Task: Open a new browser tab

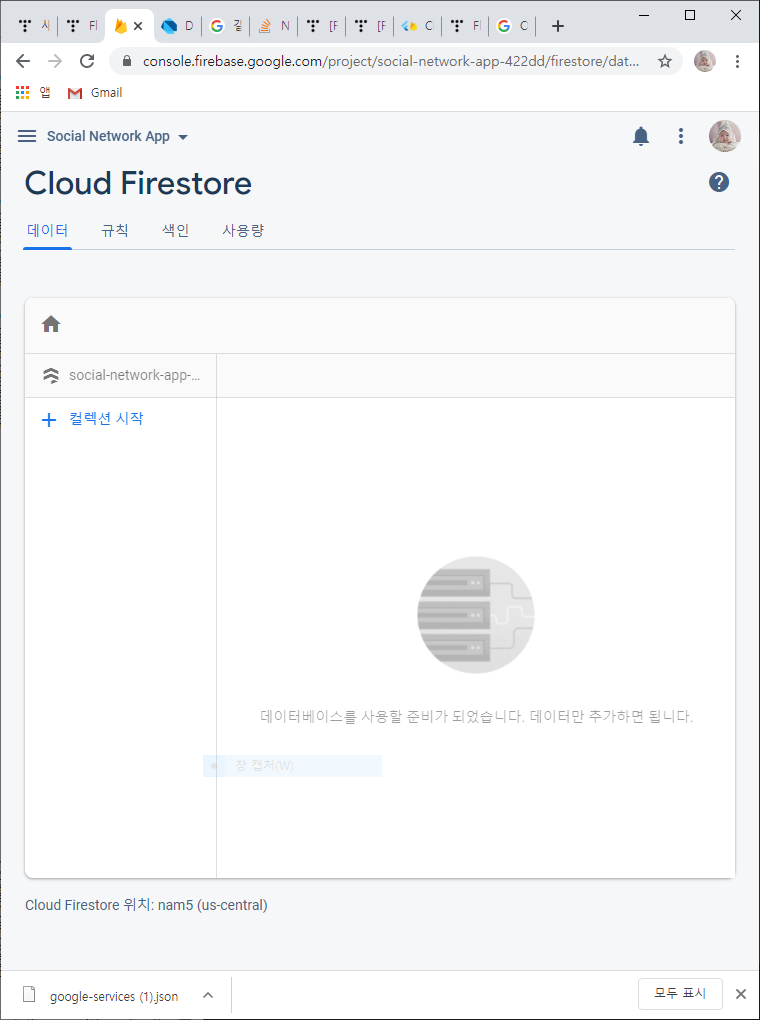Action: pos(558,26)
